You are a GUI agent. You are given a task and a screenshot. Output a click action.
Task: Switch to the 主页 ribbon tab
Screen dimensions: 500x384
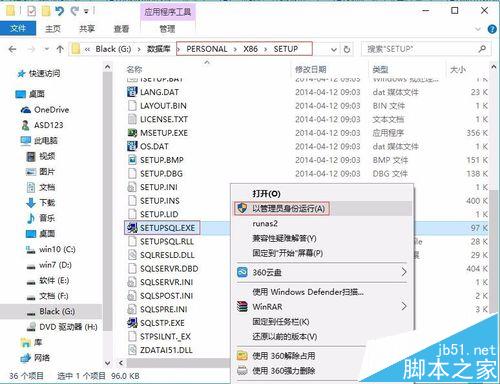pyautogui.click(x=53, y=29)
